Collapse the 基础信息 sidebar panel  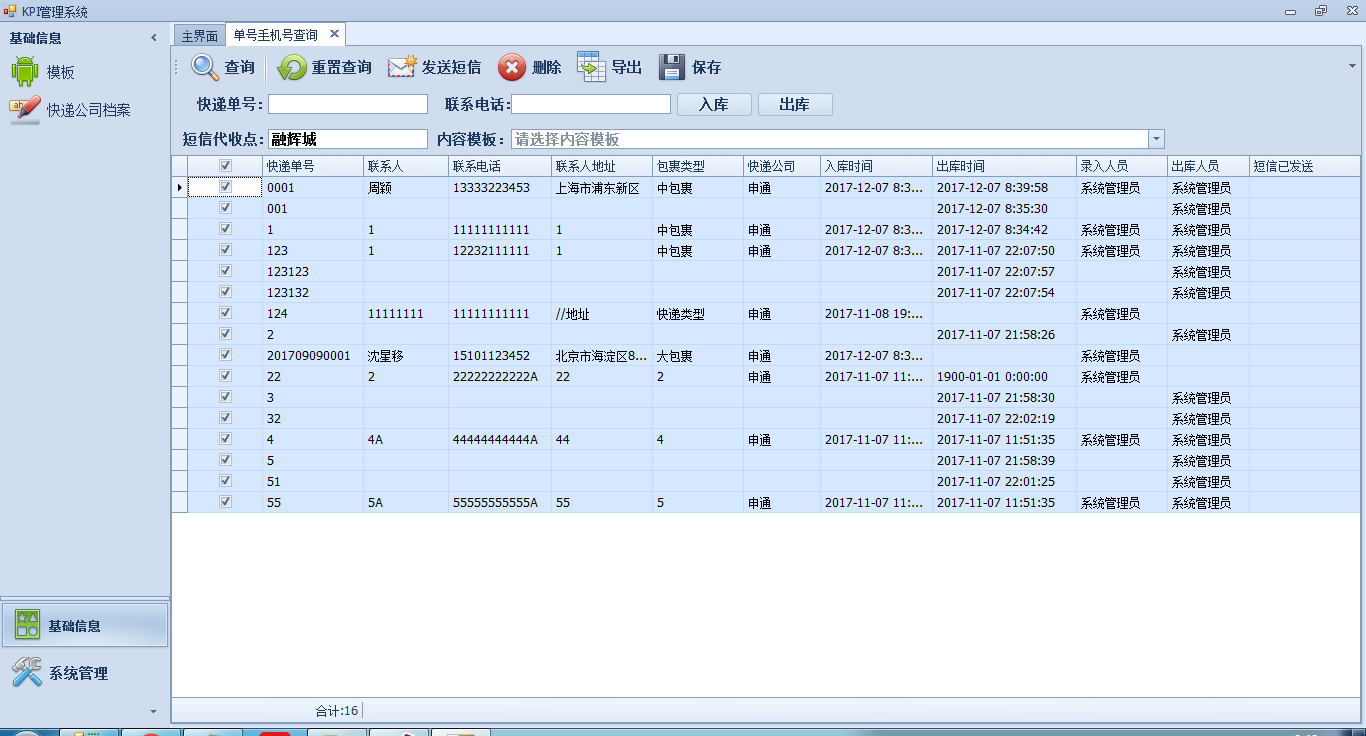tap(153, 38)
